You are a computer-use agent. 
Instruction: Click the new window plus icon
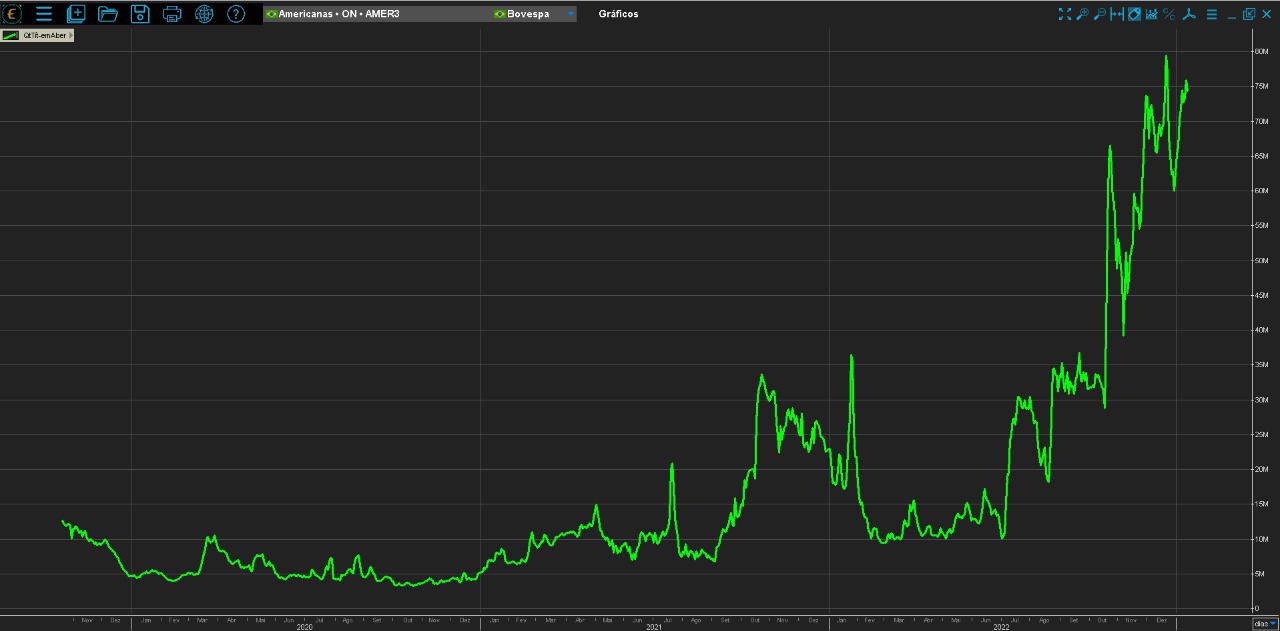click(76, 14)
